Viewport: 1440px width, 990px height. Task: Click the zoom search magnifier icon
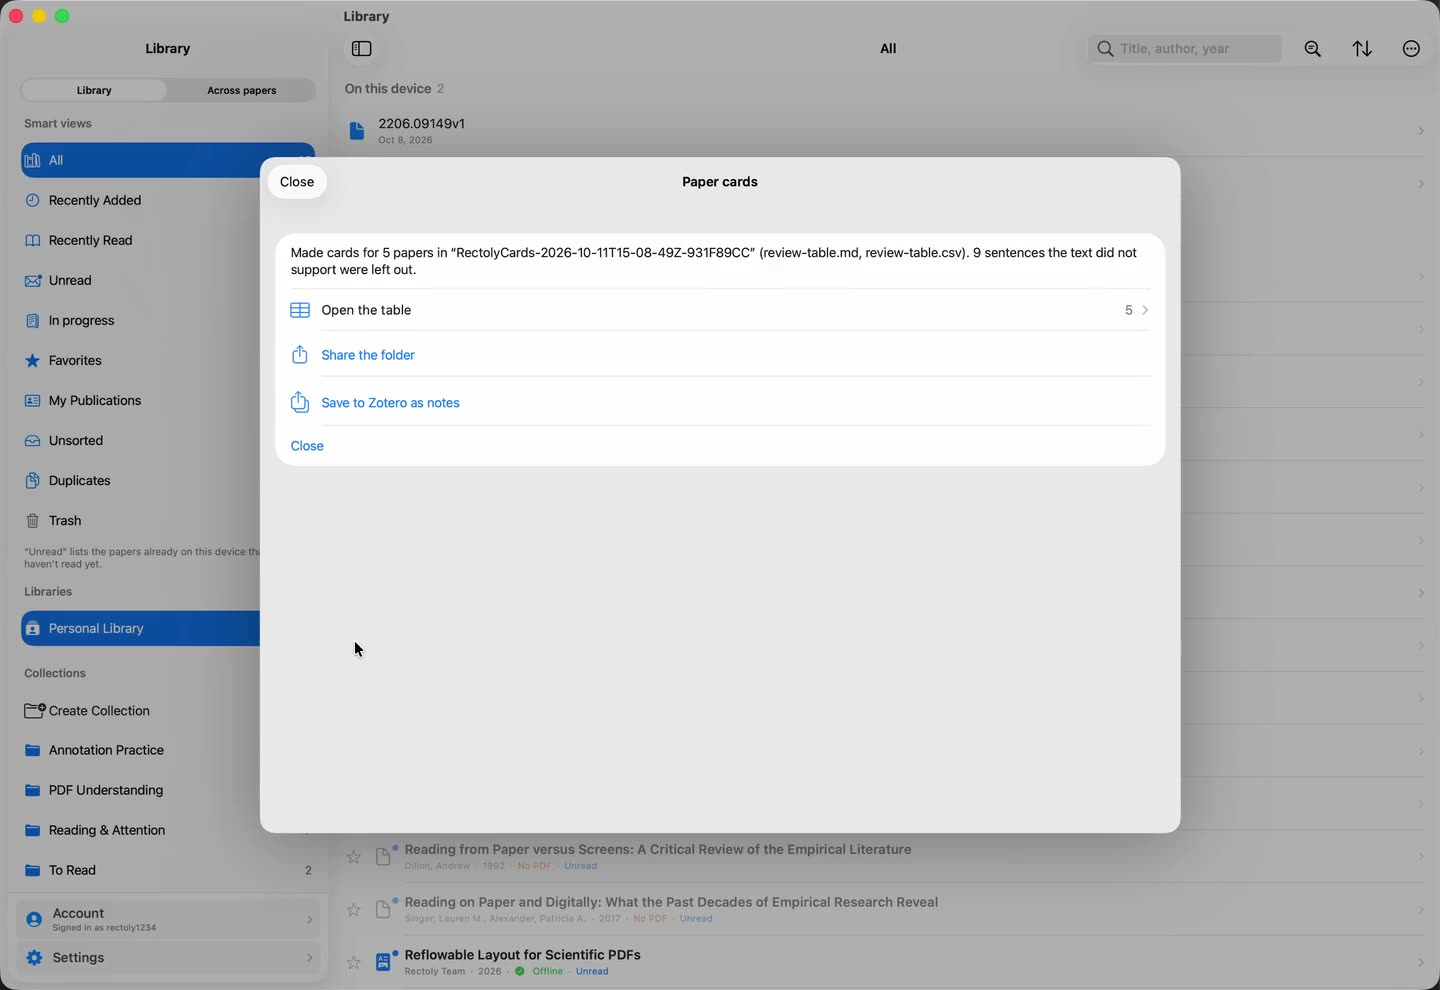pos(1313,49)
